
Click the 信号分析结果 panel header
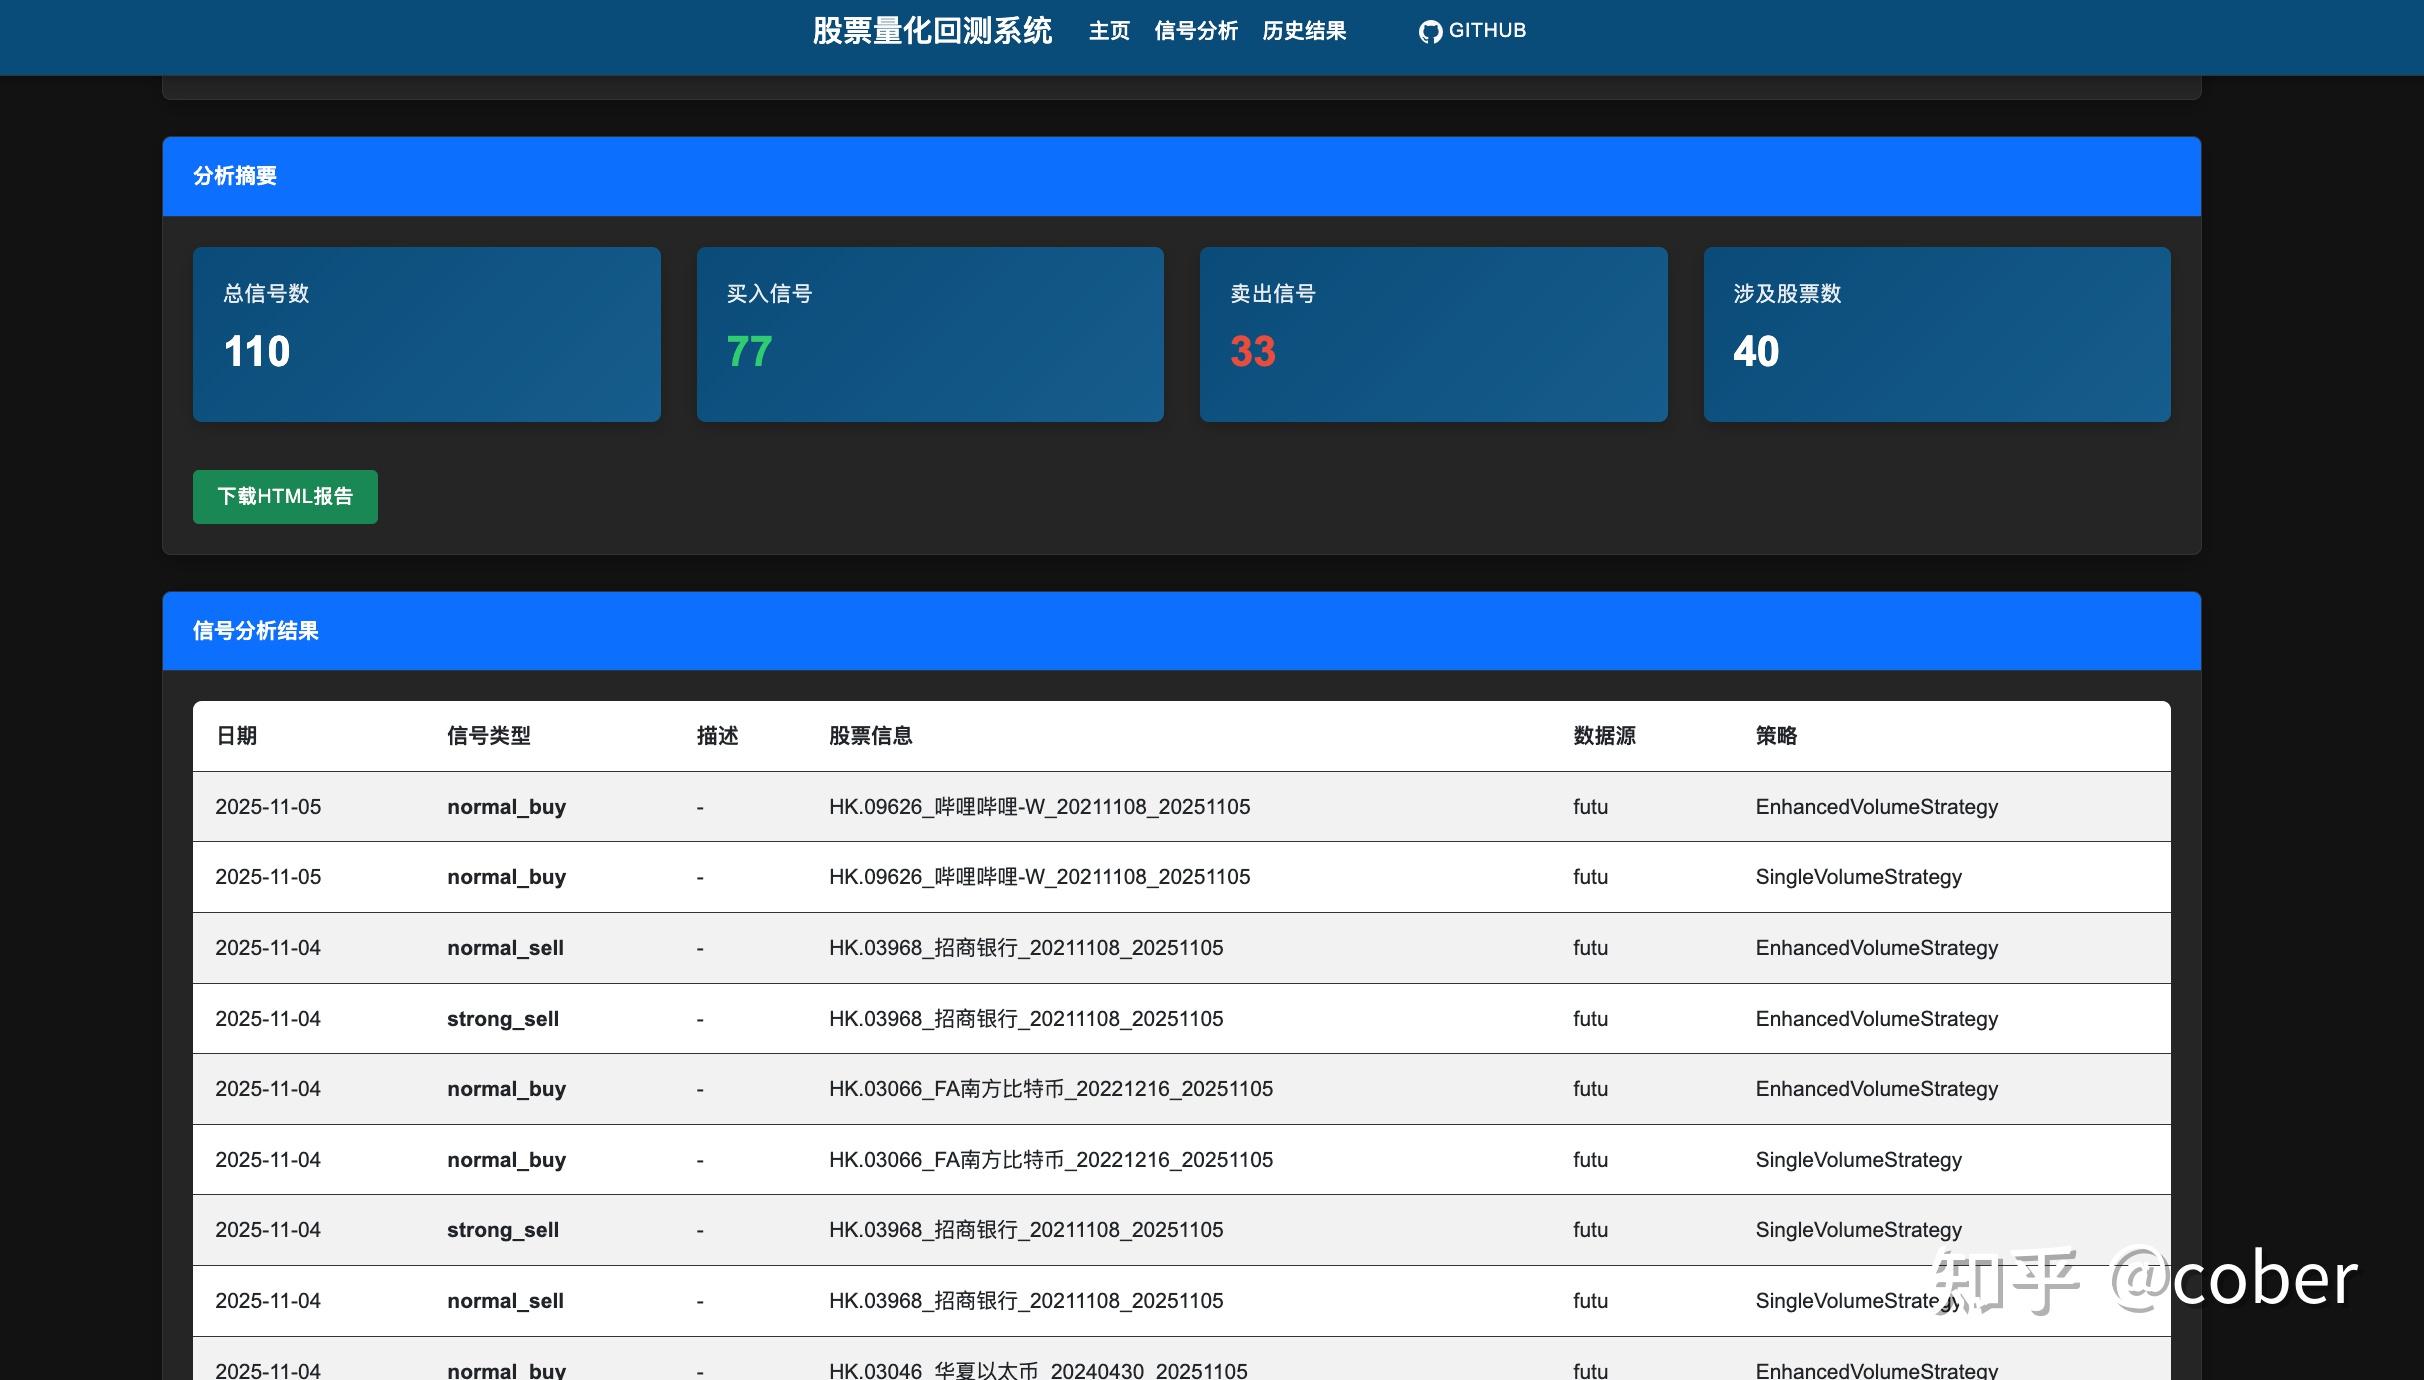click(1182, 631)
